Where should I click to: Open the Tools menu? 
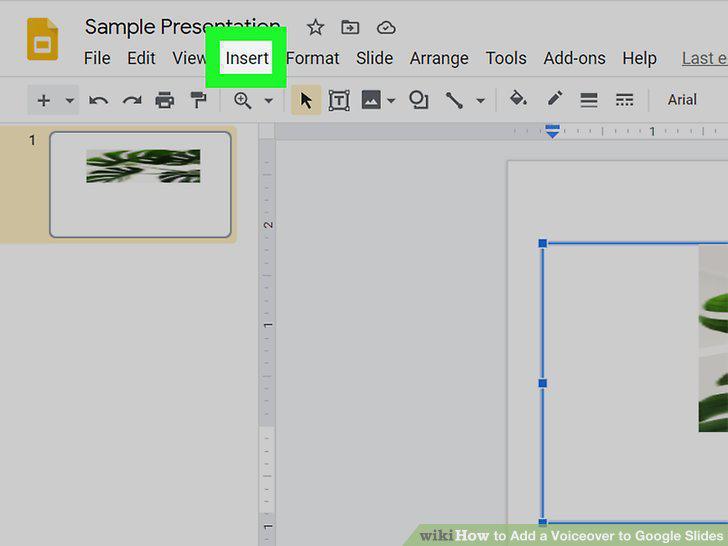tap(506, 58)
